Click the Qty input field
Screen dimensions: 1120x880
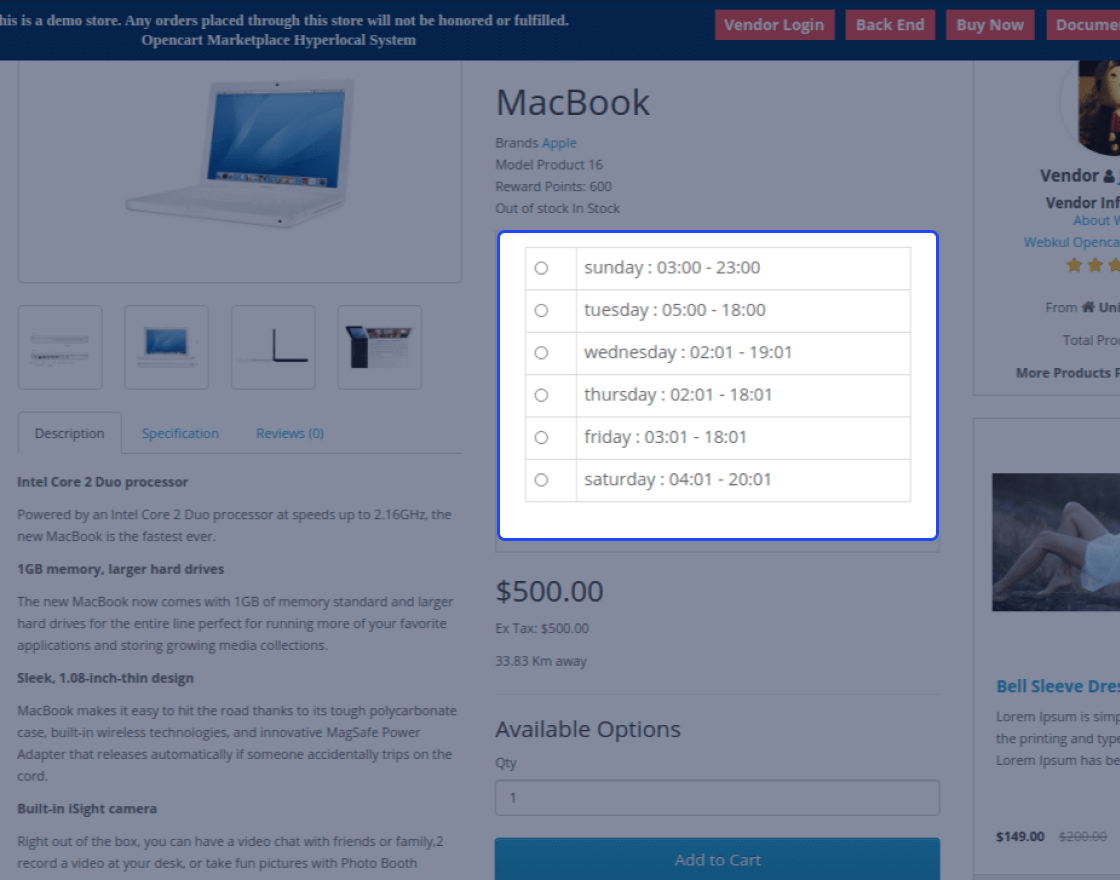pyautogui.click(x=717, y=797)
